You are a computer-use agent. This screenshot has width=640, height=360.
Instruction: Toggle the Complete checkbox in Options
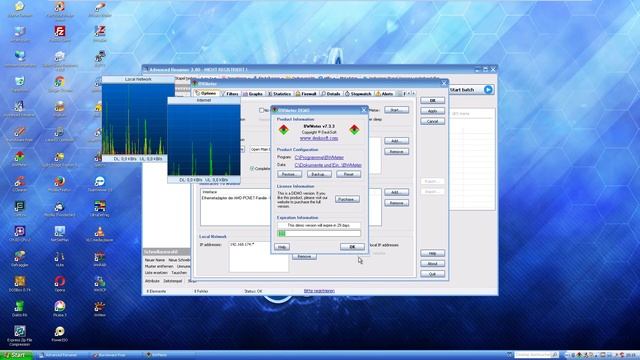coord(252,168)
